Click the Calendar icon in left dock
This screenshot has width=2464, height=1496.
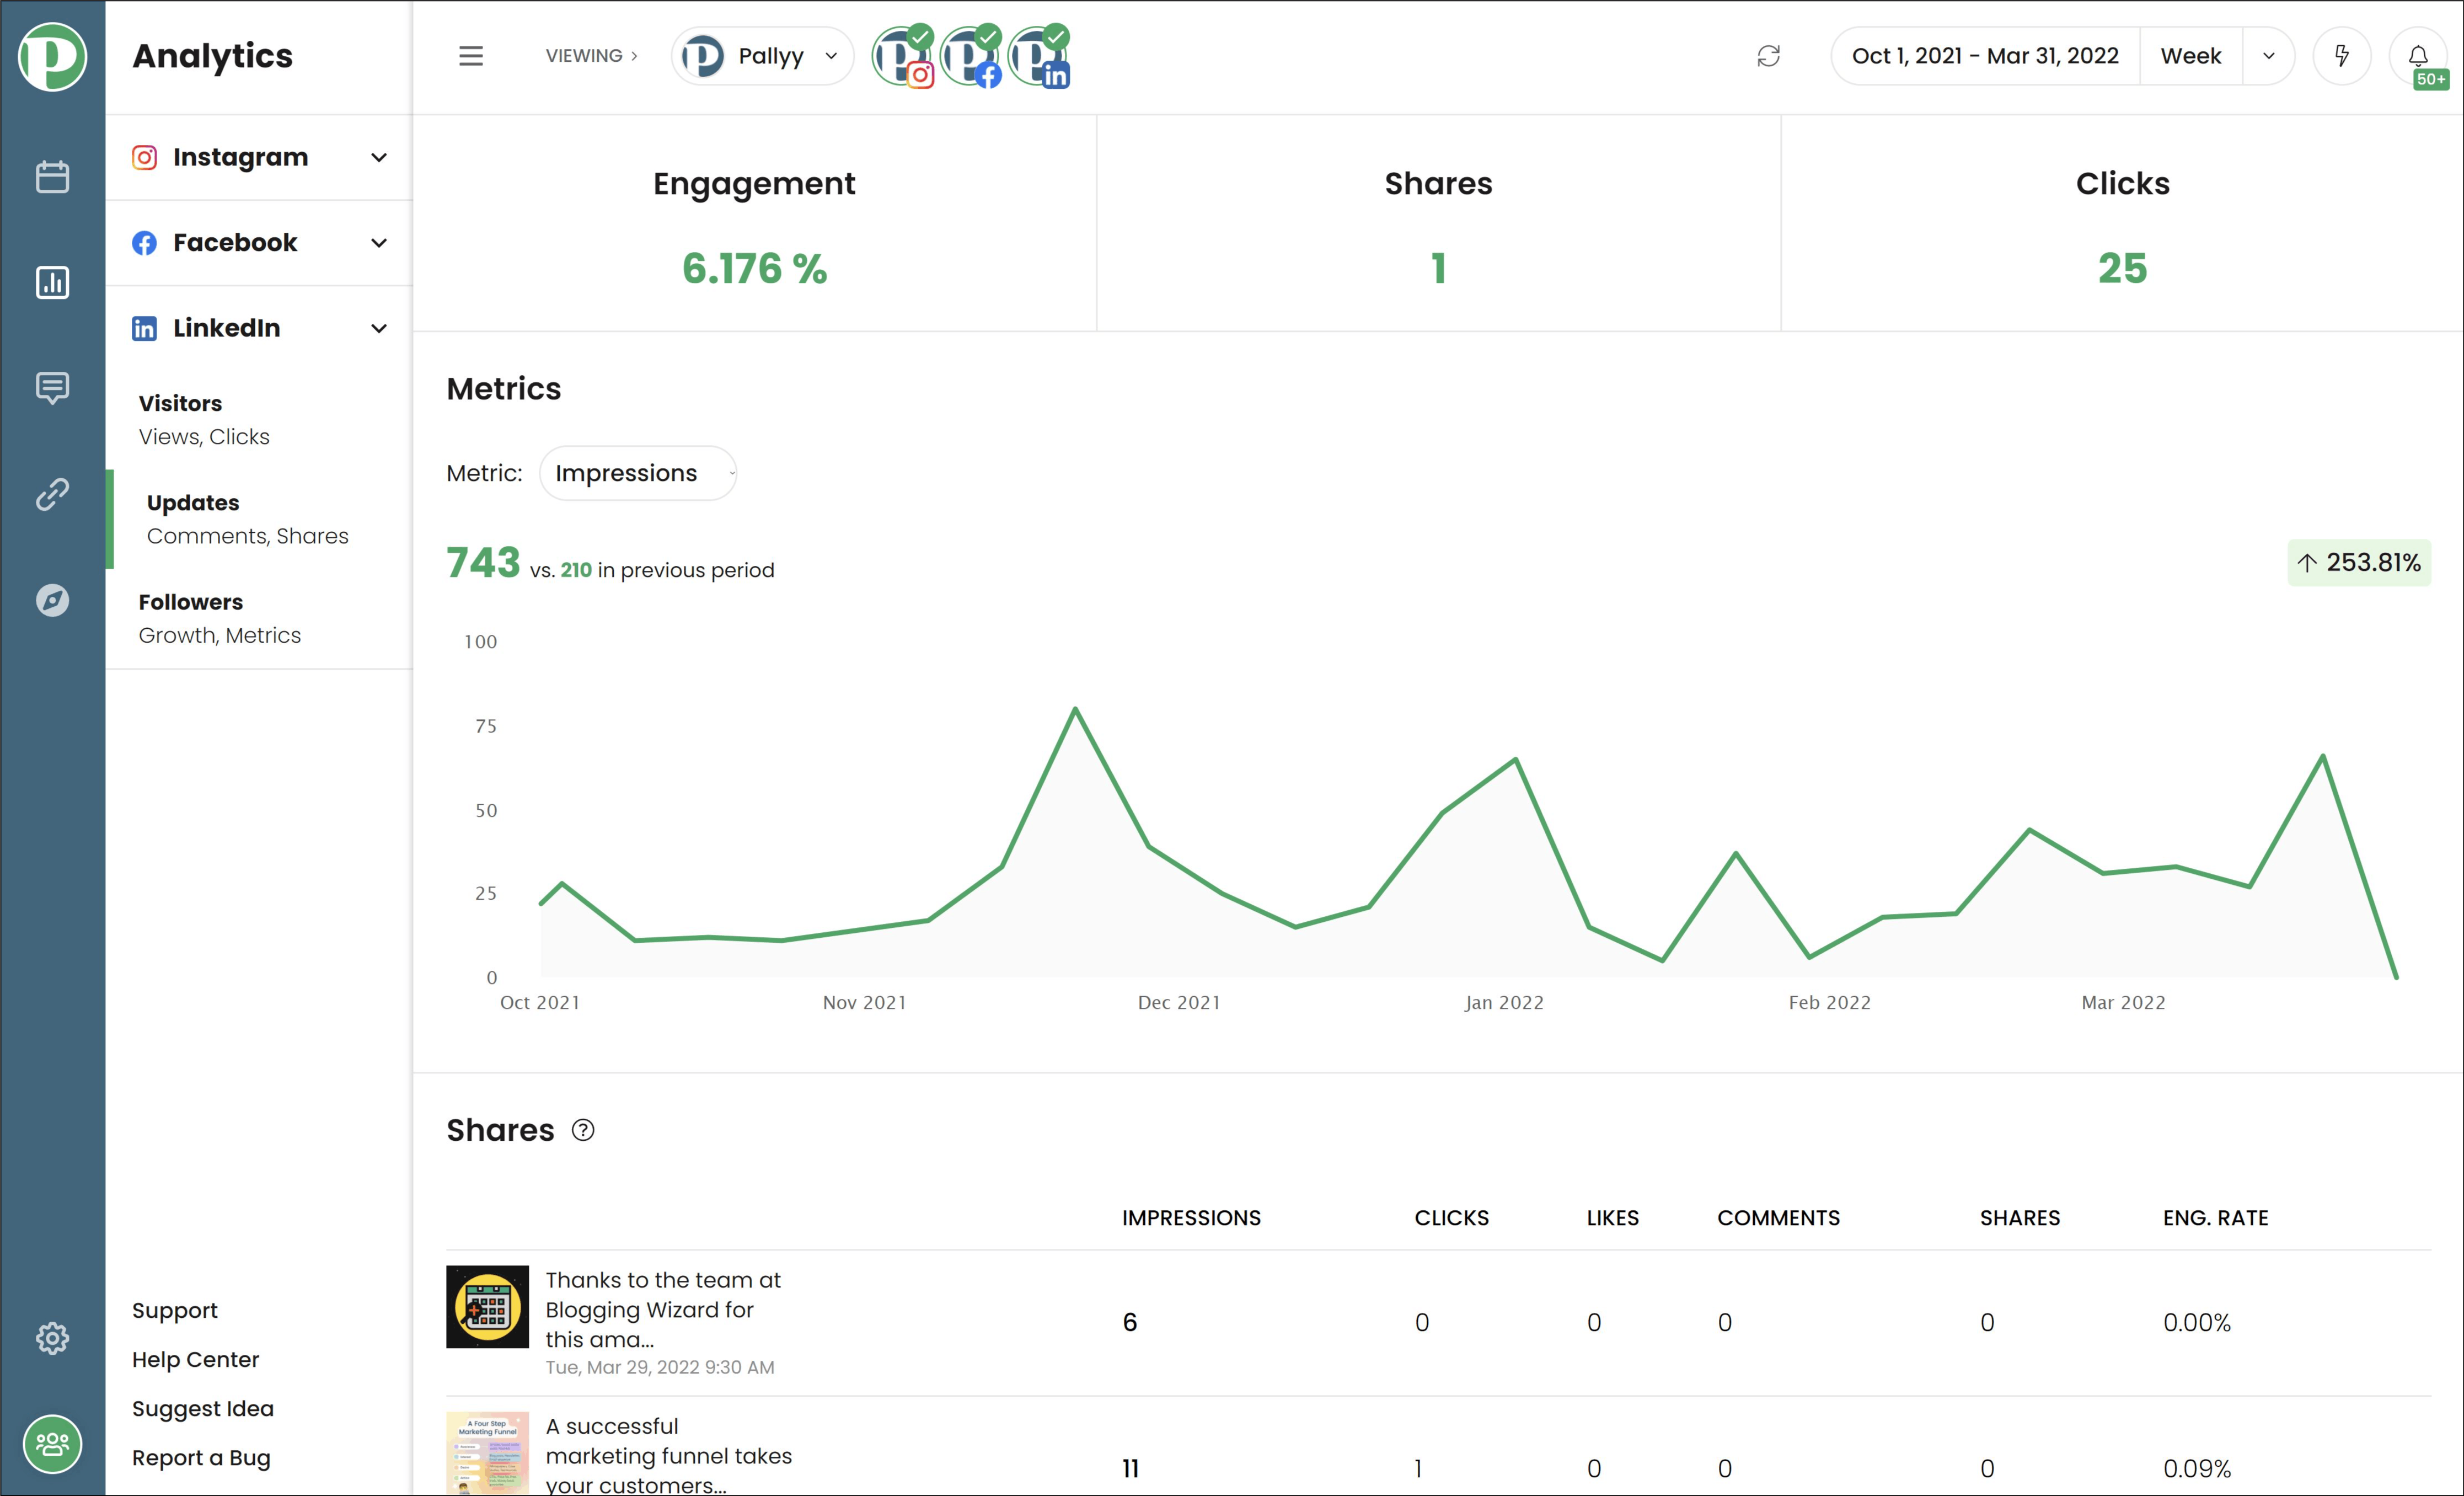(51, 173)
